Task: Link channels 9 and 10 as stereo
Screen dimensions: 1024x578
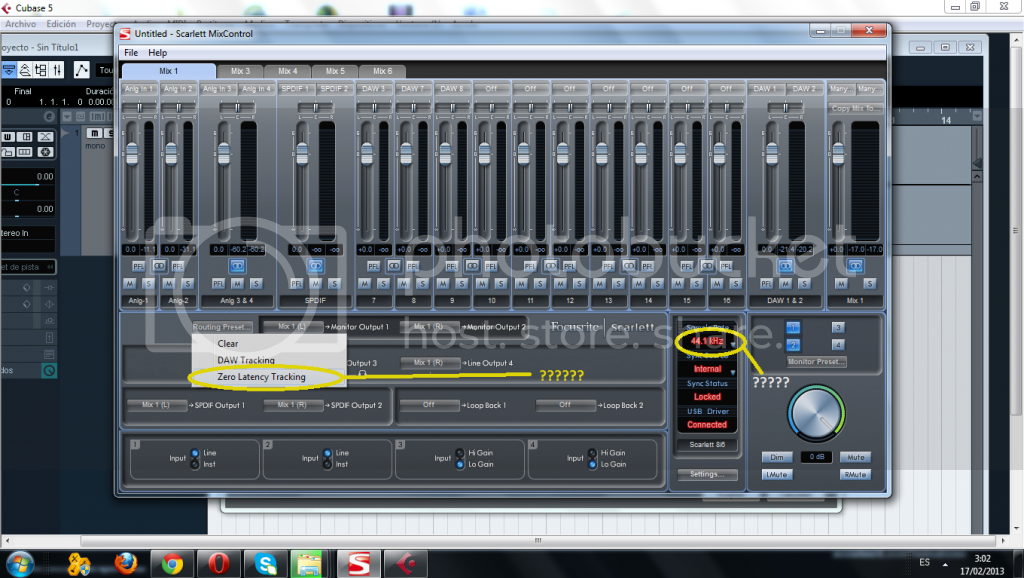Action: 472,266
